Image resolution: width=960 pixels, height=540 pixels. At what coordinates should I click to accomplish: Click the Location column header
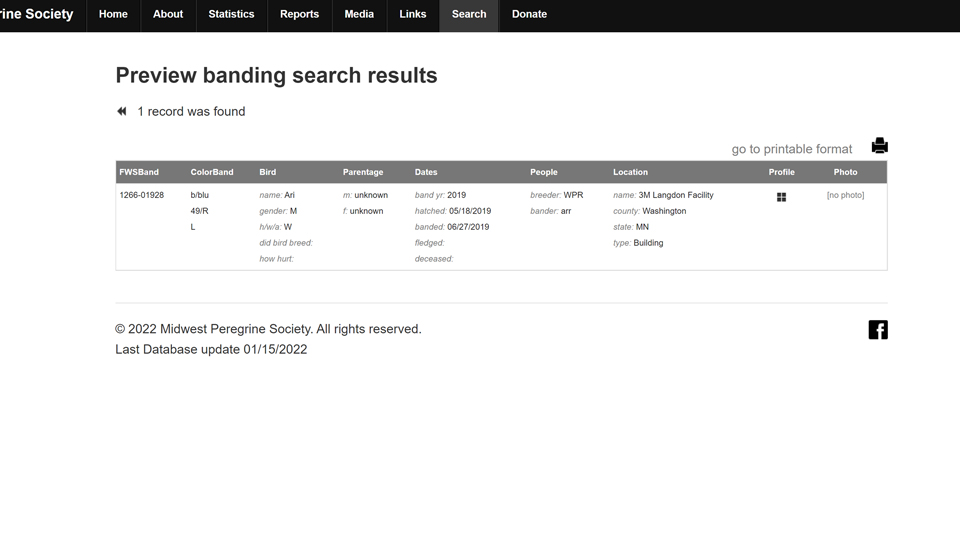(x=630, y=172)
